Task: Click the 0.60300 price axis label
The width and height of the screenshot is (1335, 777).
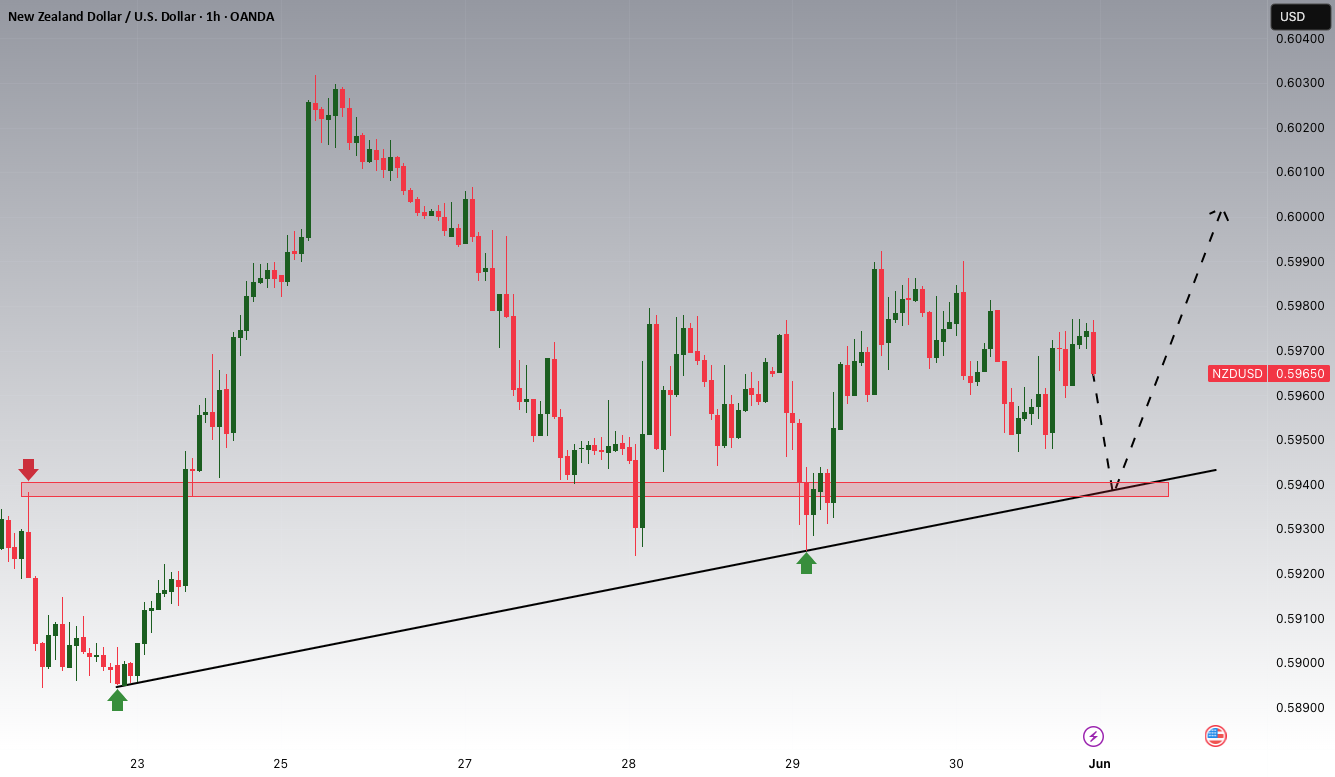Action: 1300,83
